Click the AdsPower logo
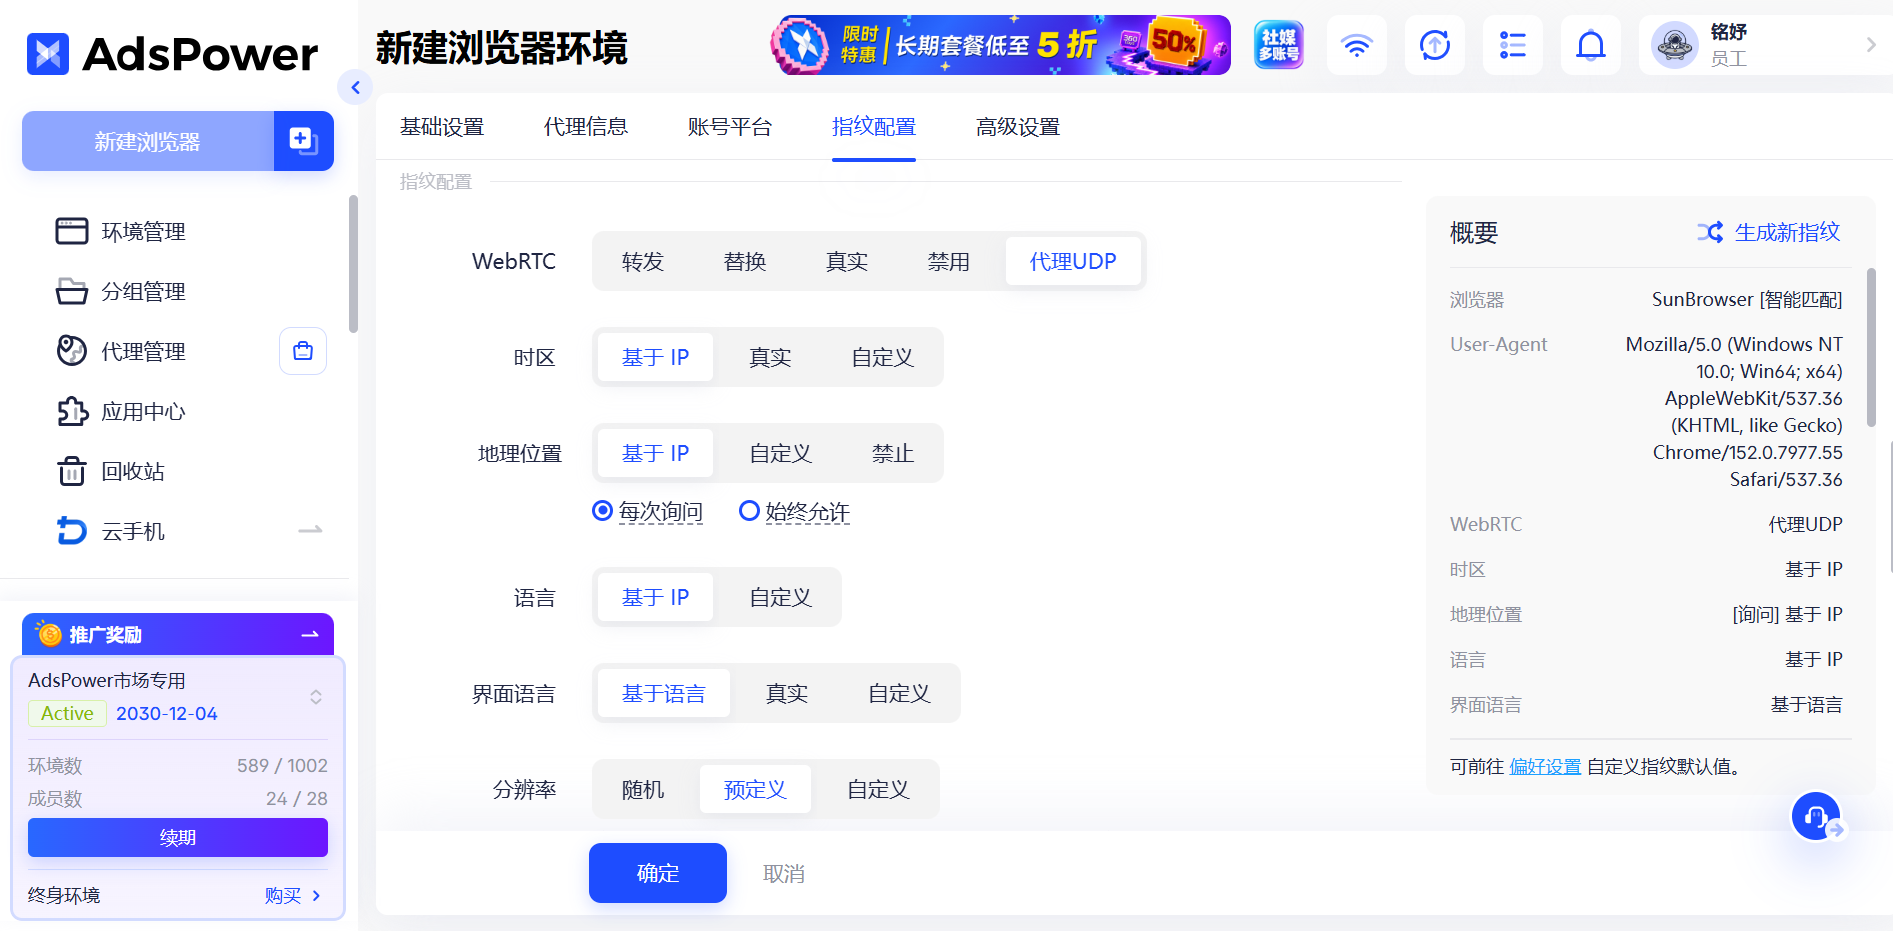The width and height of the screenshot is (1893, 931). coord(172,54)
